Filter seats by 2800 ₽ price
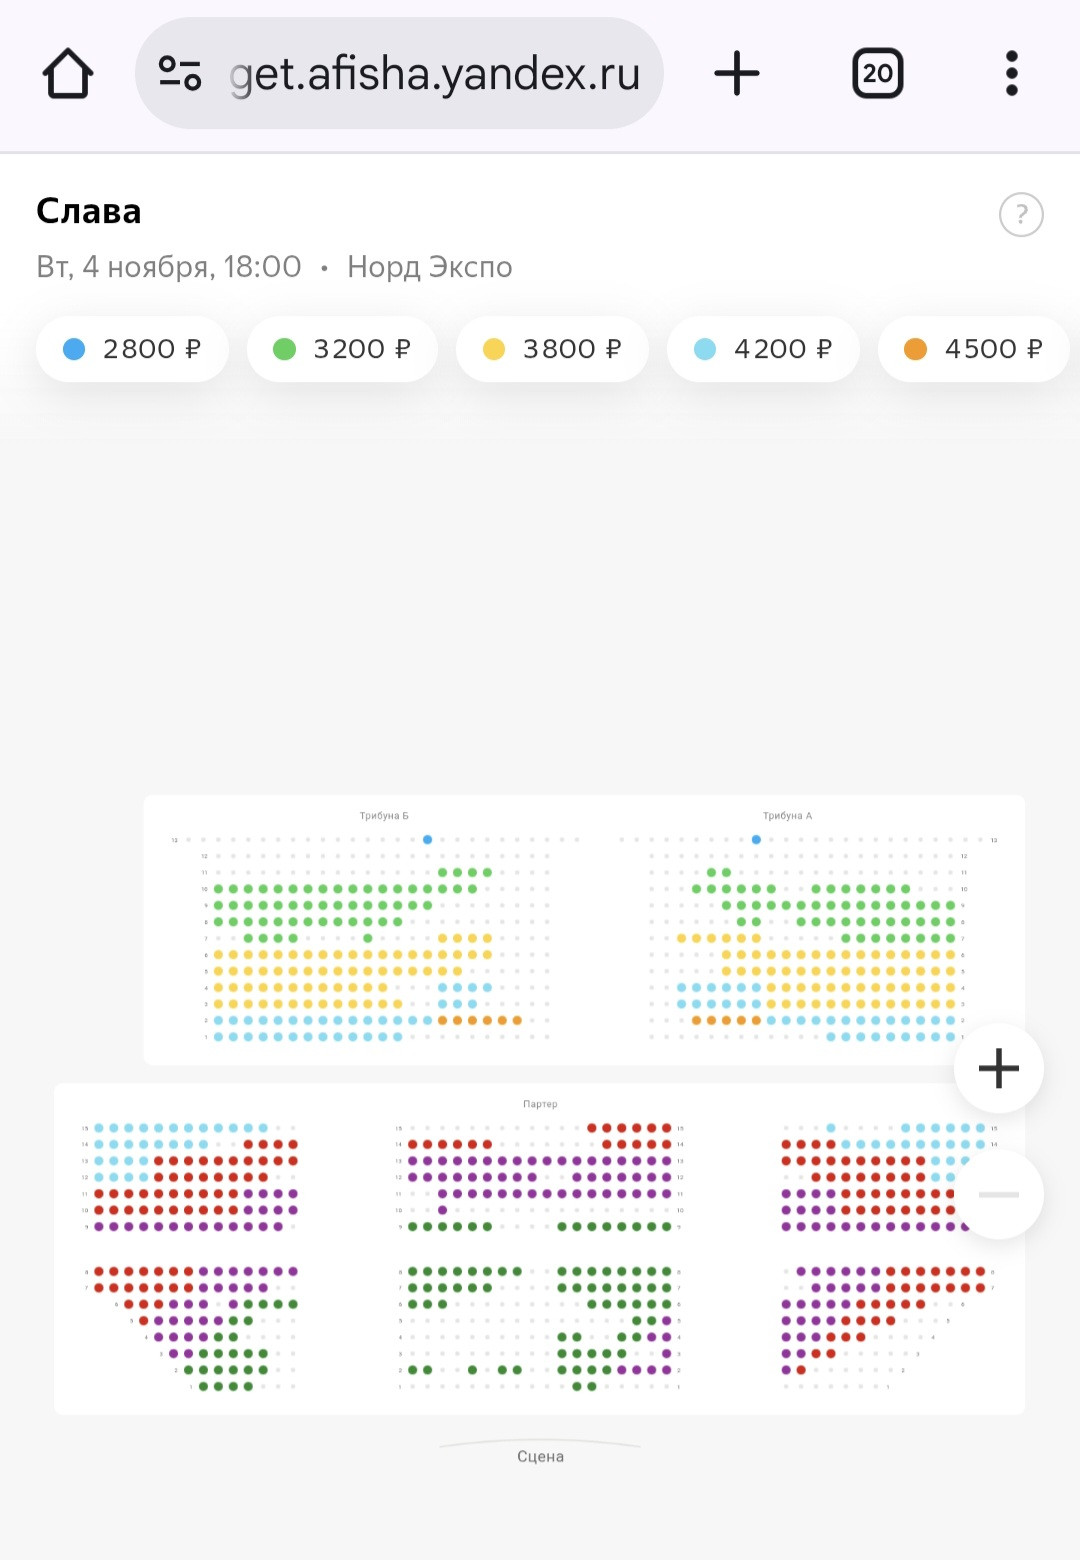This screenshot has width=1080, height=1560. (x=132, y=349)
